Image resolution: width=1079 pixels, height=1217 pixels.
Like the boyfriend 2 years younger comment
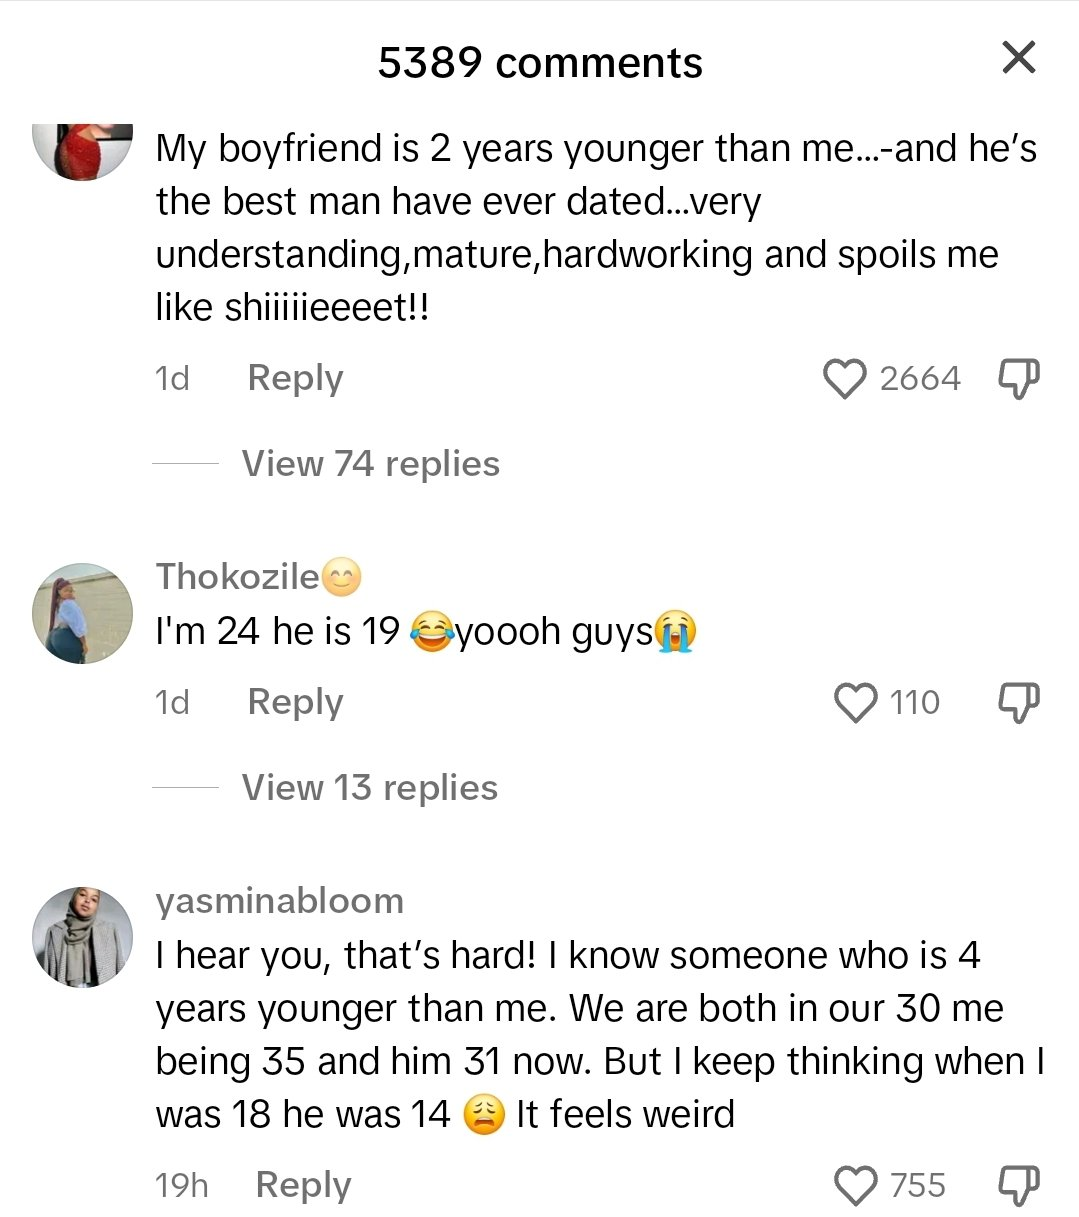tap(844, 379)
